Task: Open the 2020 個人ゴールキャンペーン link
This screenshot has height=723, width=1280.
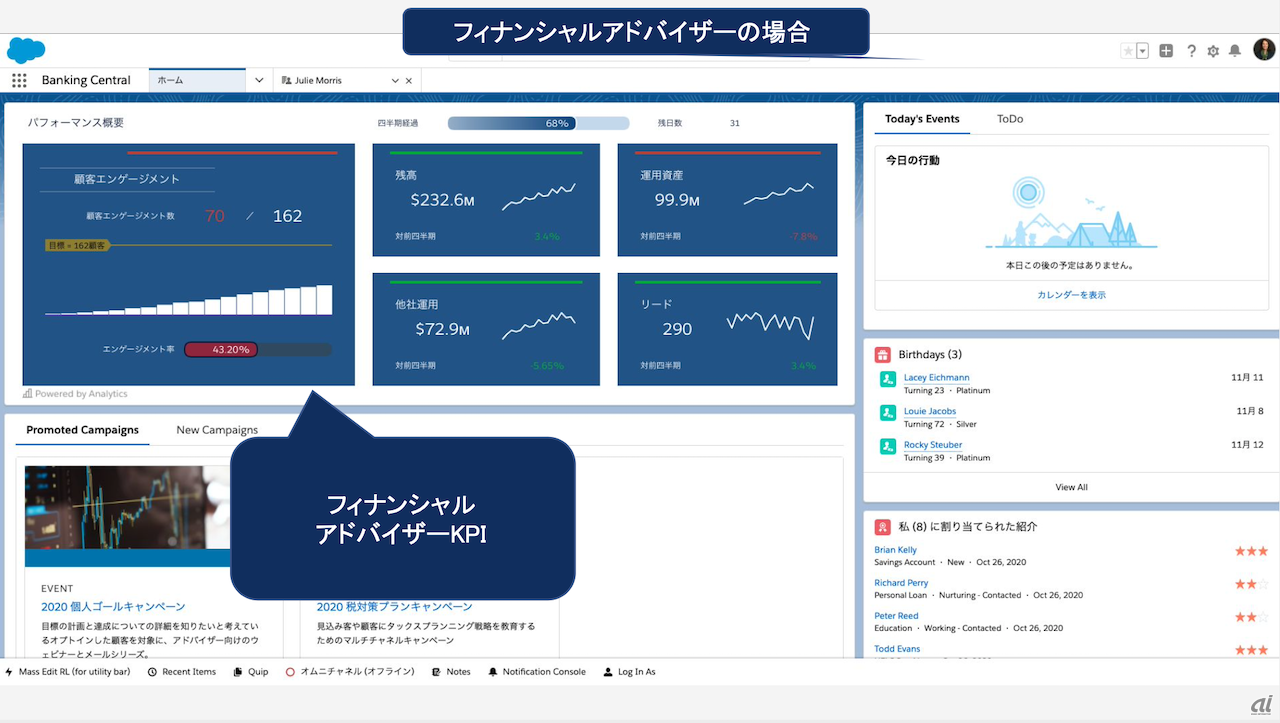Action: pos(113,607)
